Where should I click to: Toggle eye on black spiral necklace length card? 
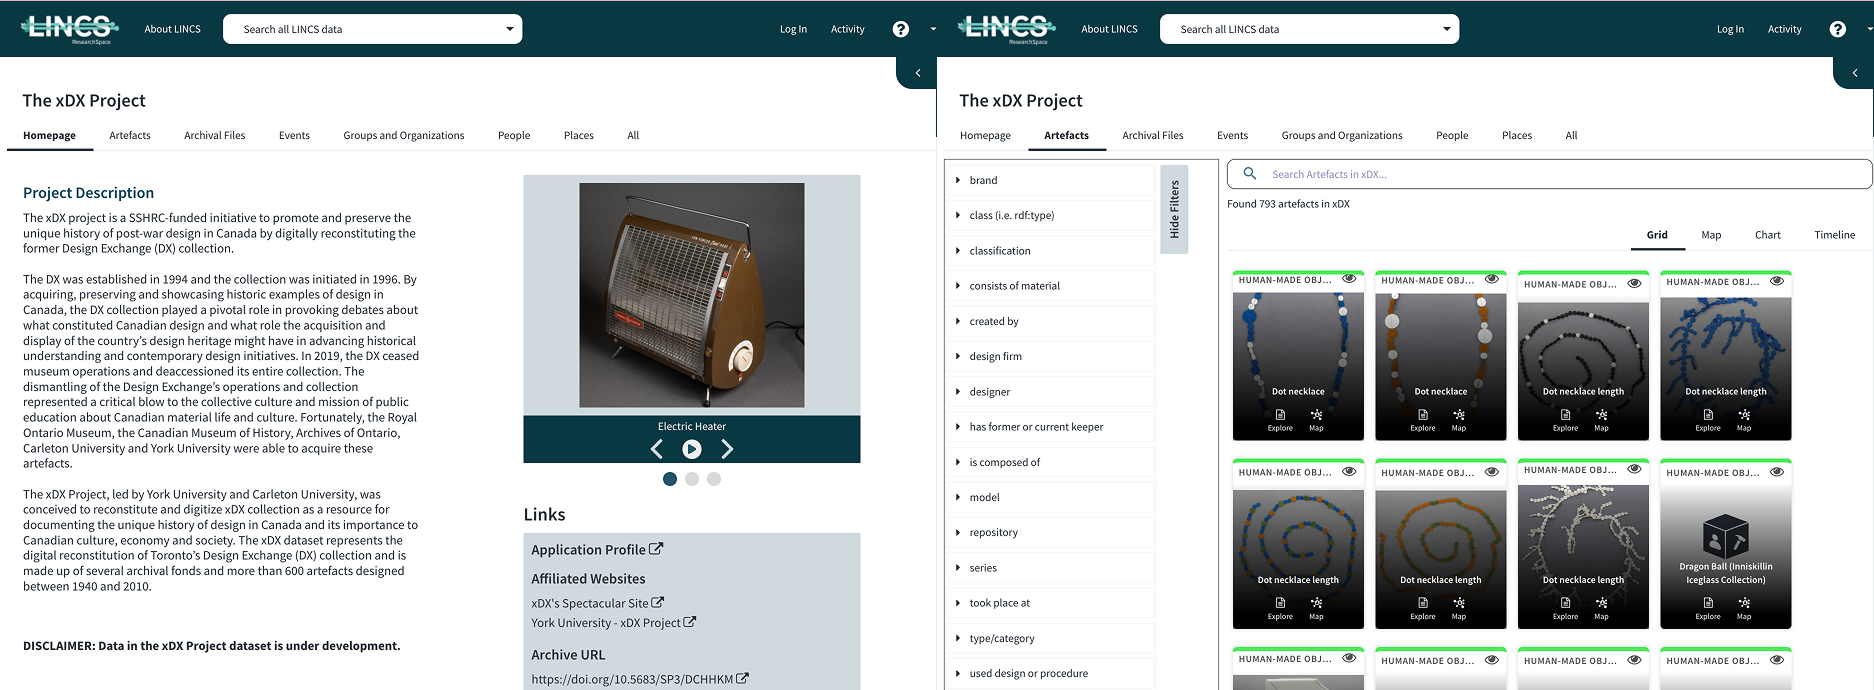(x=1635, y=283)
